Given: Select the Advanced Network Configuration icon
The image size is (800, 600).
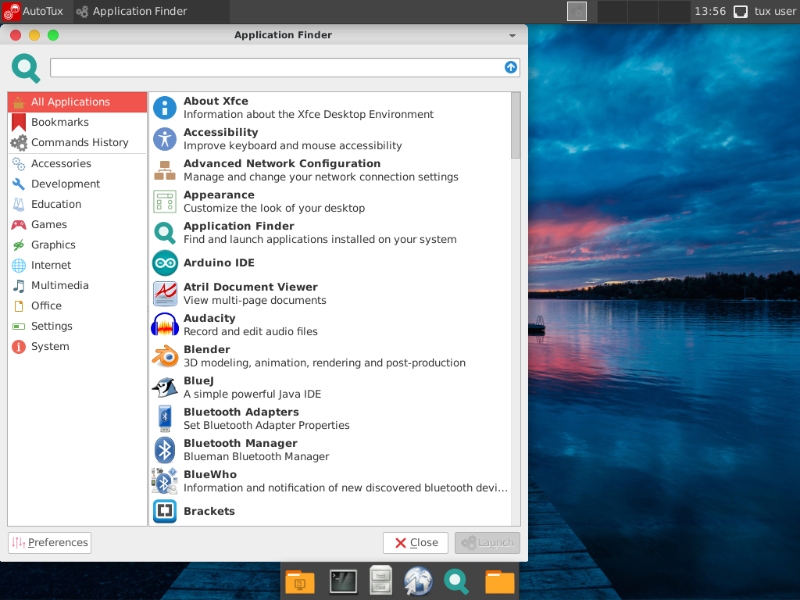Looking at the screenshot, I should click(x=165, y=170).
